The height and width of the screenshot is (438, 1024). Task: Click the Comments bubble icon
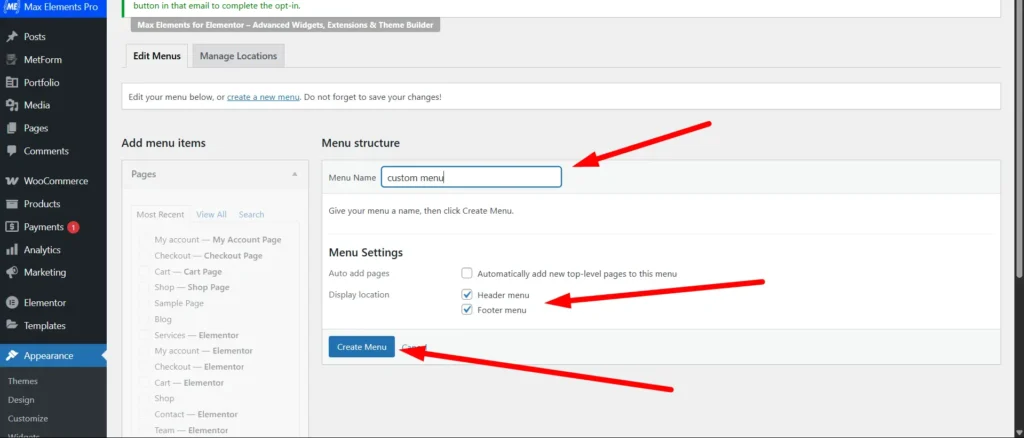tap(12, 151)
